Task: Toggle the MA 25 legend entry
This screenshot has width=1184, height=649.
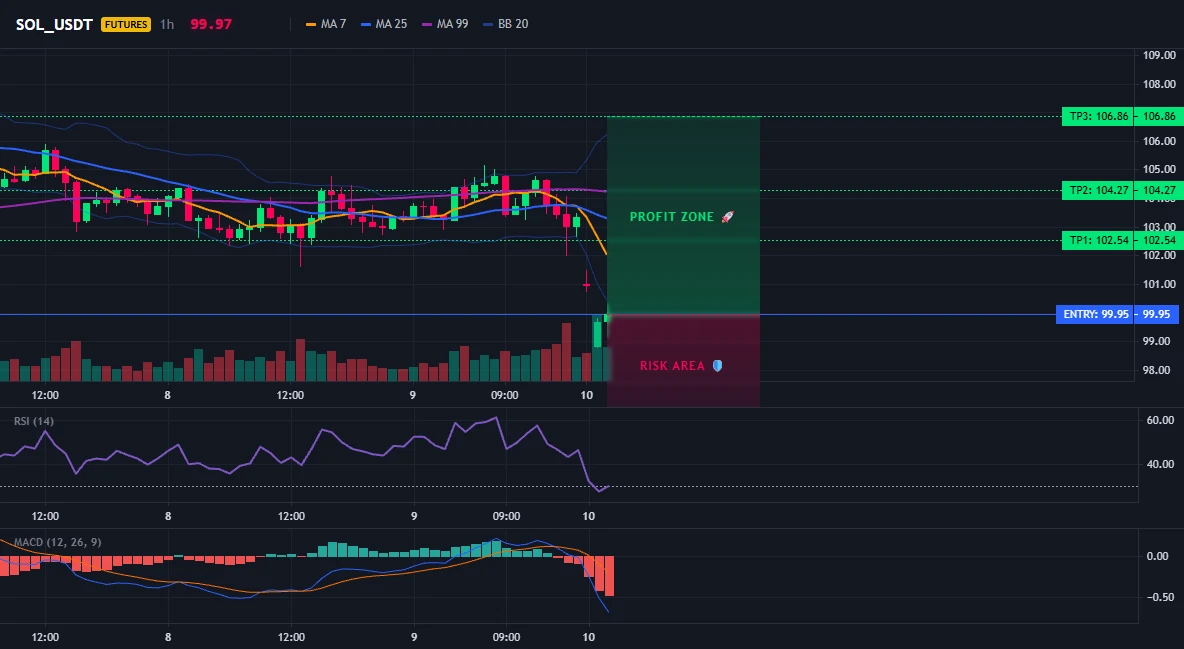Action: (x=384, y=24)
